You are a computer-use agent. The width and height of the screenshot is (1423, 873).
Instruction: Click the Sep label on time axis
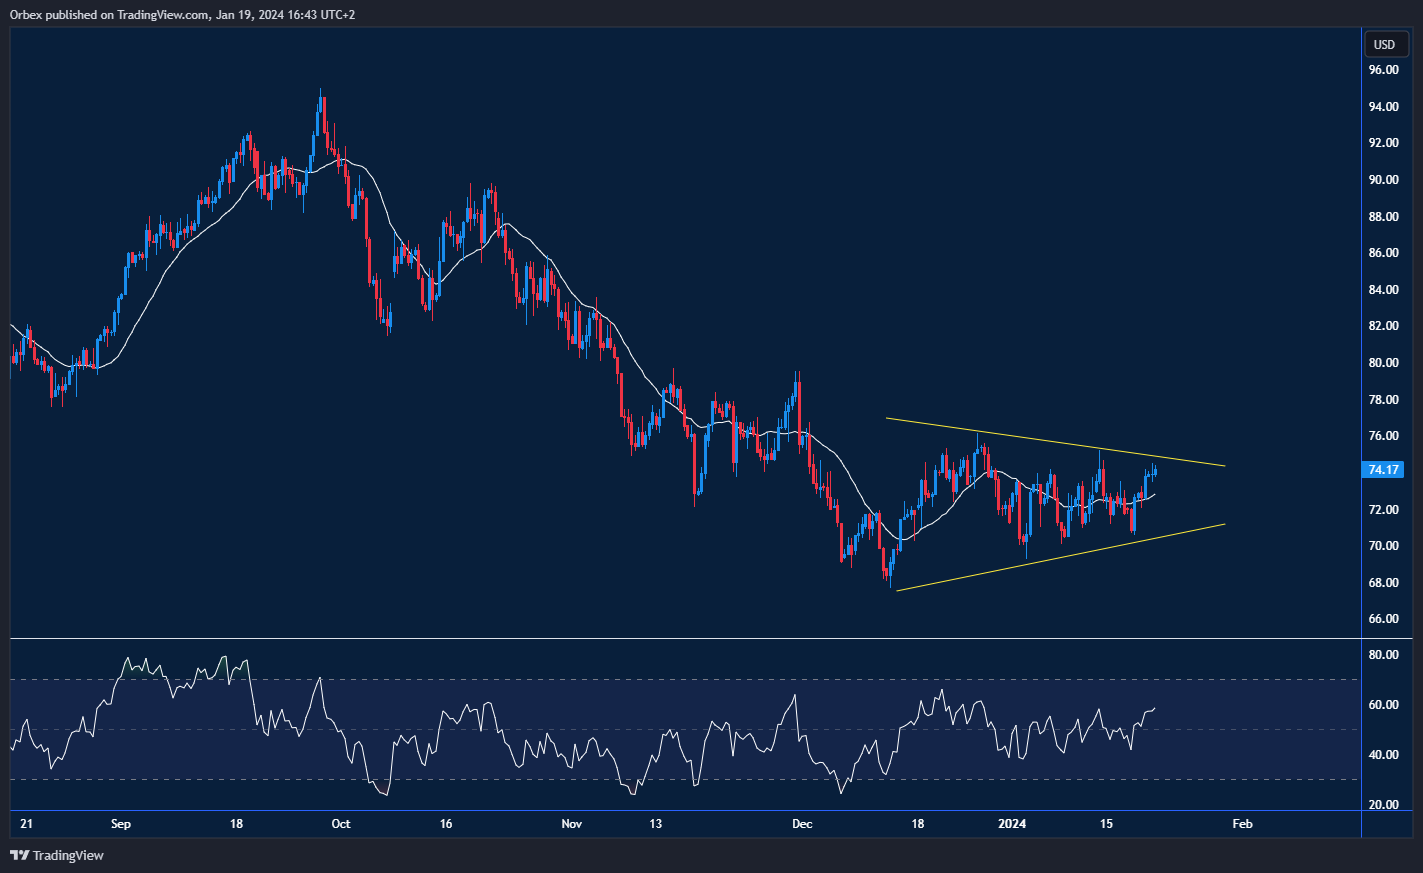coord(121,824)
